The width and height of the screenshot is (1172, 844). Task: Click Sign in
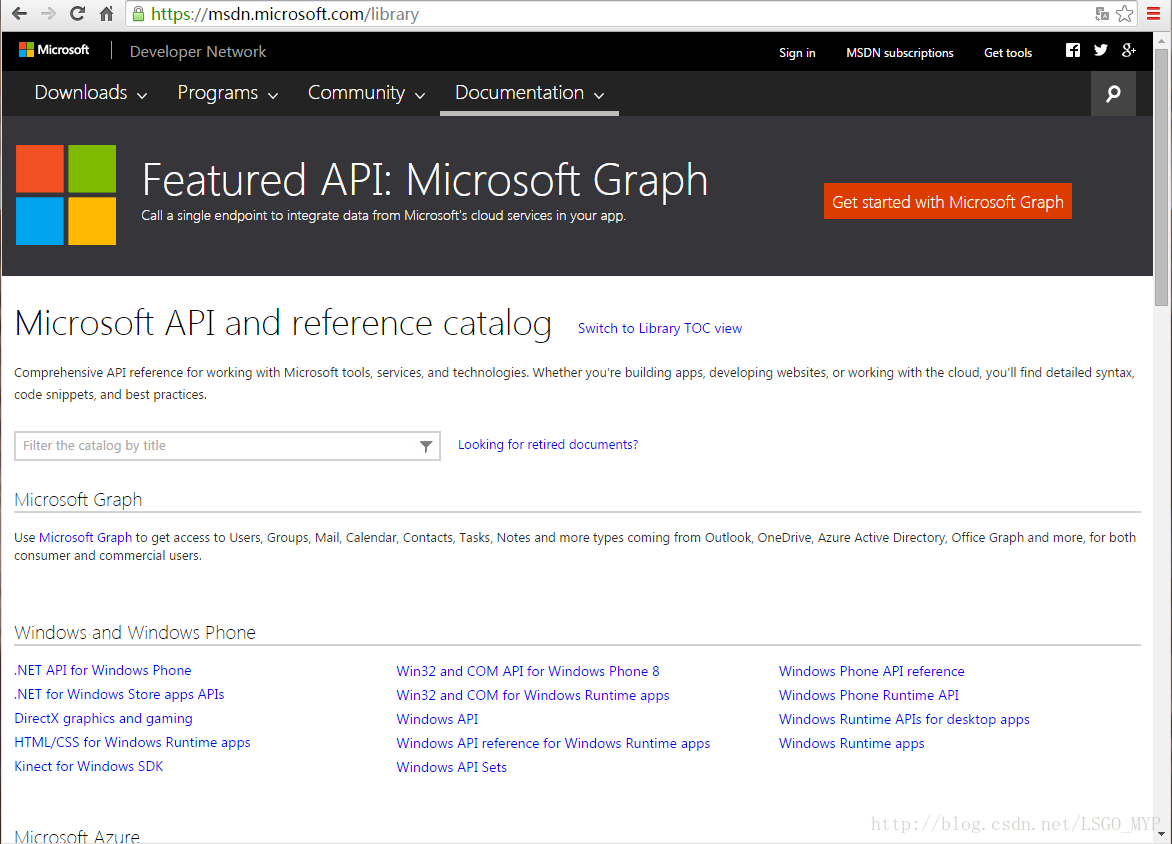click(x=797, y=53)
